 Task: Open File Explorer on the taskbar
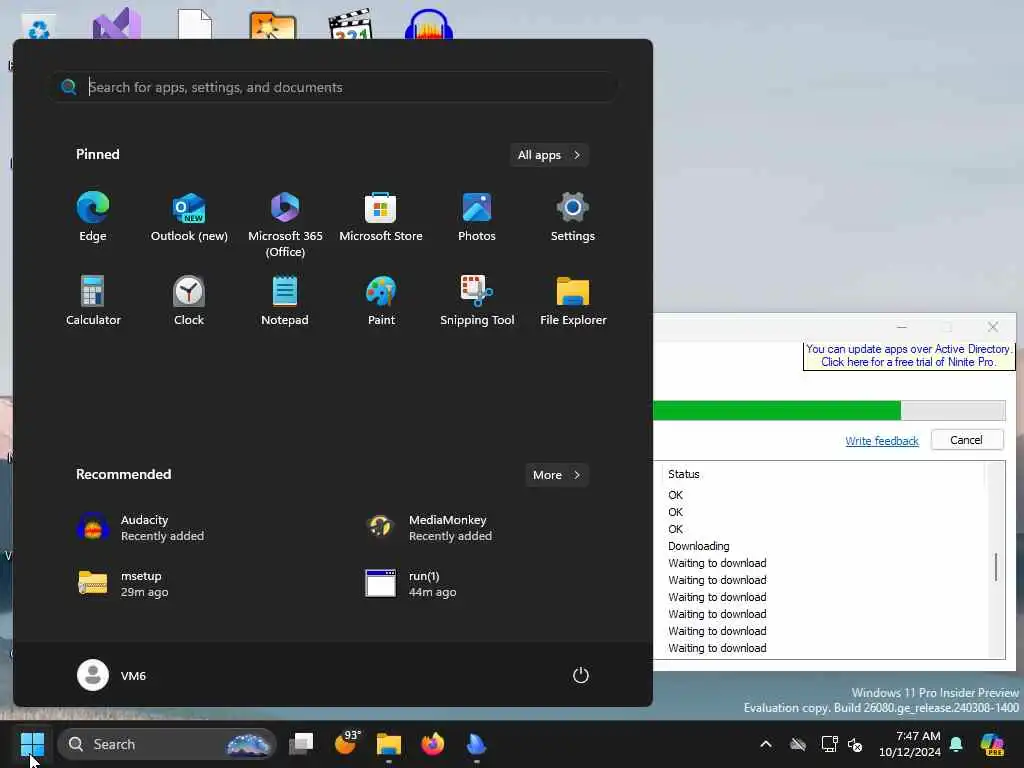click(389, 744)
